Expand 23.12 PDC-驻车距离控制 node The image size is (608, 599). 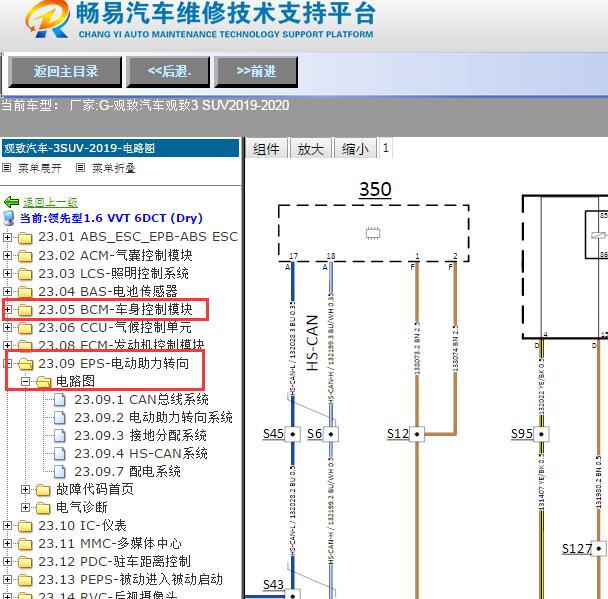pyautogui.click(x=7, y=561)
